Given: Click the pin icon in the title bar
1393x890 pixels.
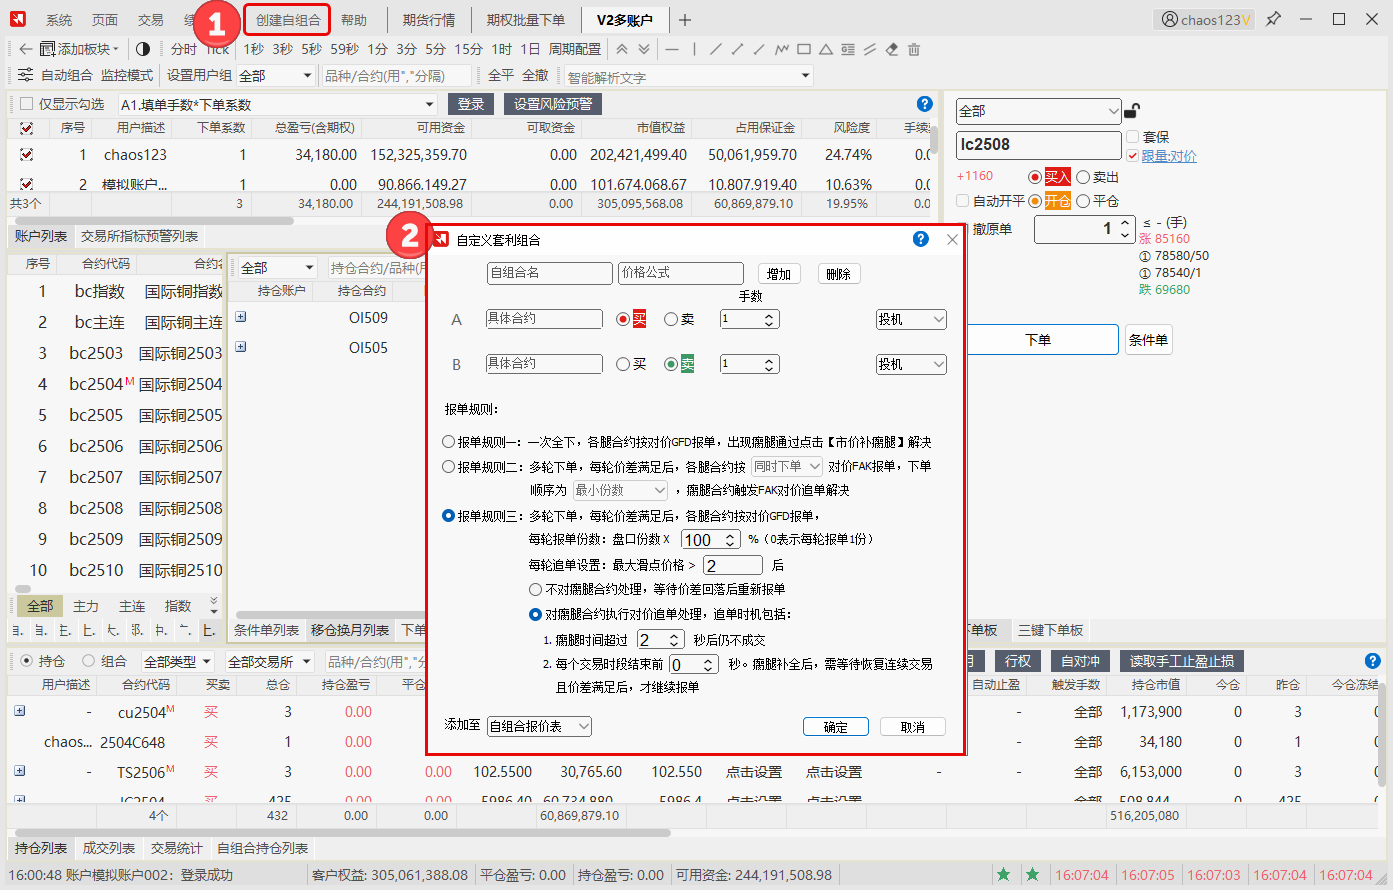Looking at the screenshot, I should tap(1273, 19).
